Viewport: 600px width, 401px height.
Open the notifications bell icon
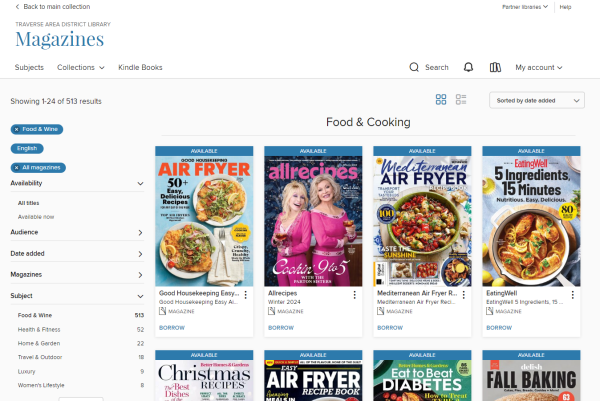click(x=468, y=68)
